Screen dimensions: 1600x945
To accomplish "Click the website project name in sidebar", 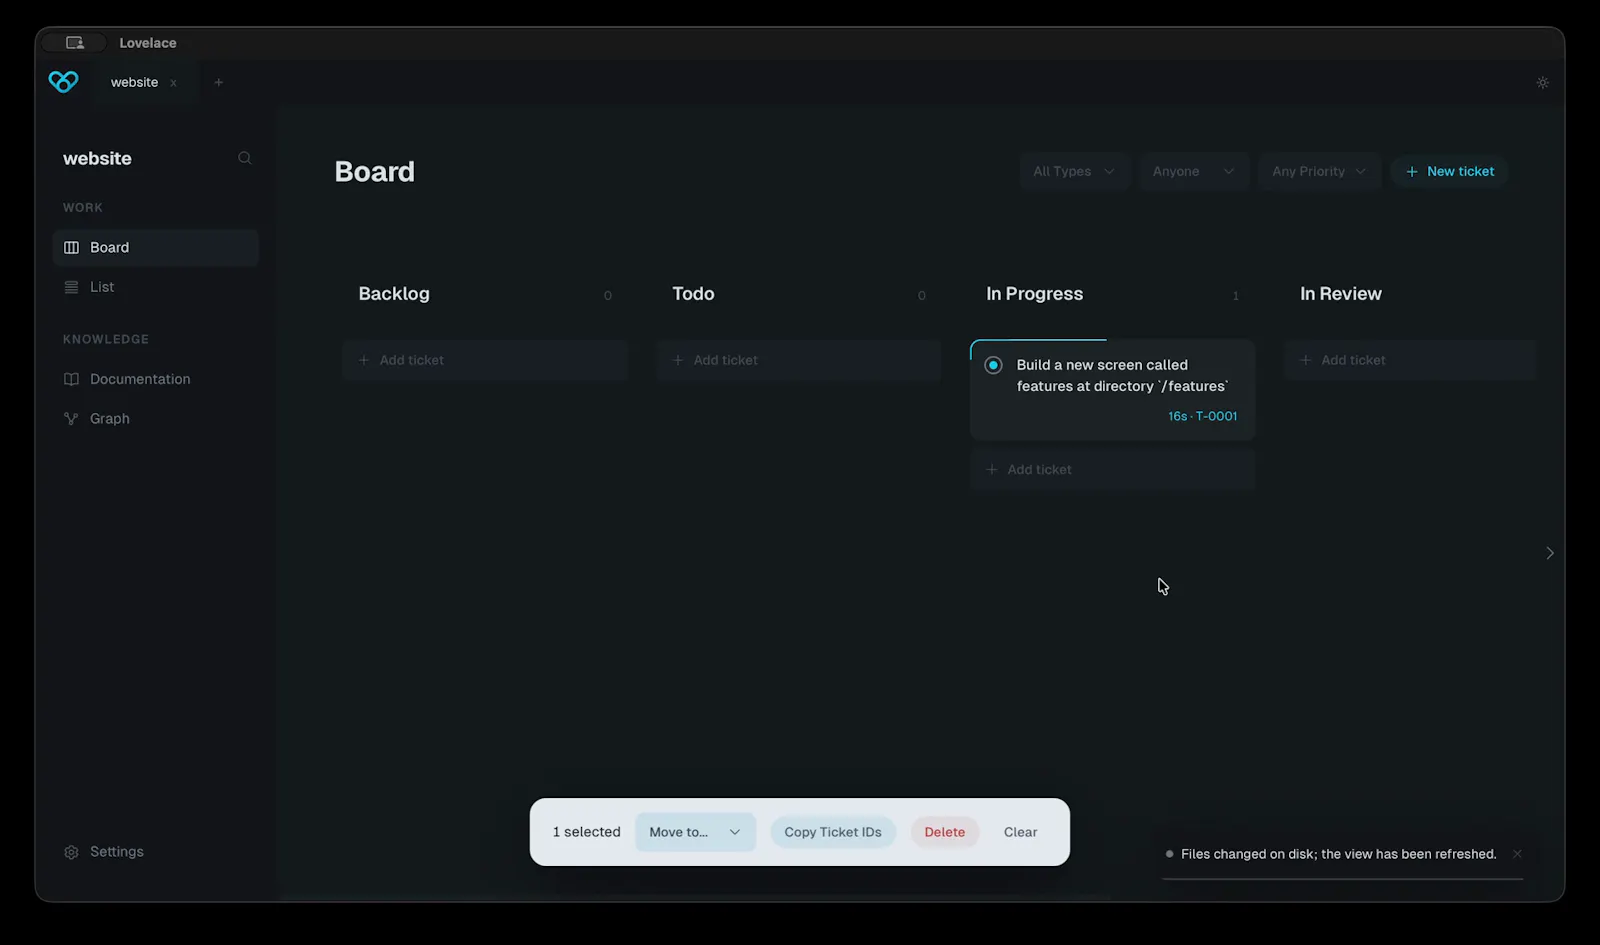I will 97,159.
